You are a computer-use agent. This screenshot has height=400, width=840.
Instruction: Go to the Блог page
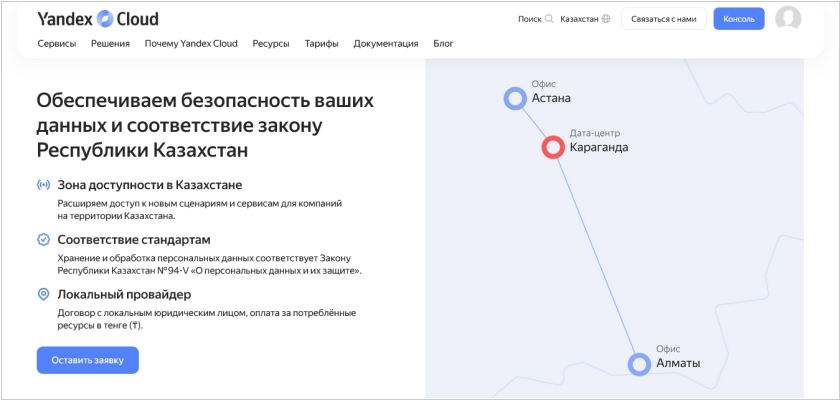444,43
